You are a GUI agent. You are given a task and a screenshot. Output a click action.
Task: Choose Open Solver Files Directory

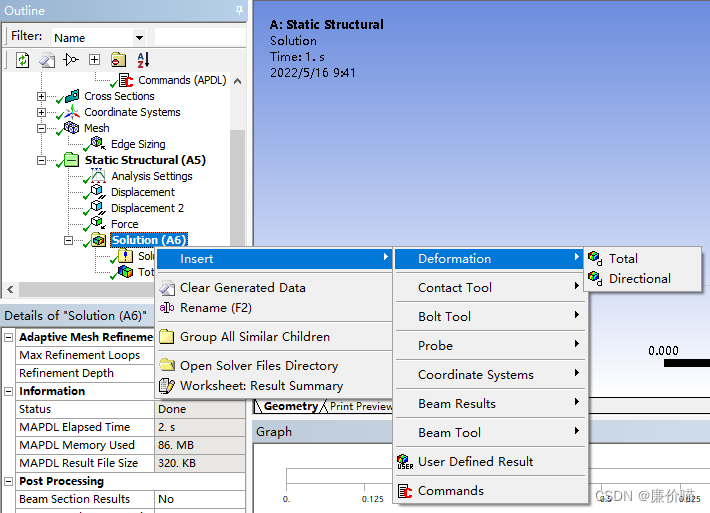(x=273, y=366)
